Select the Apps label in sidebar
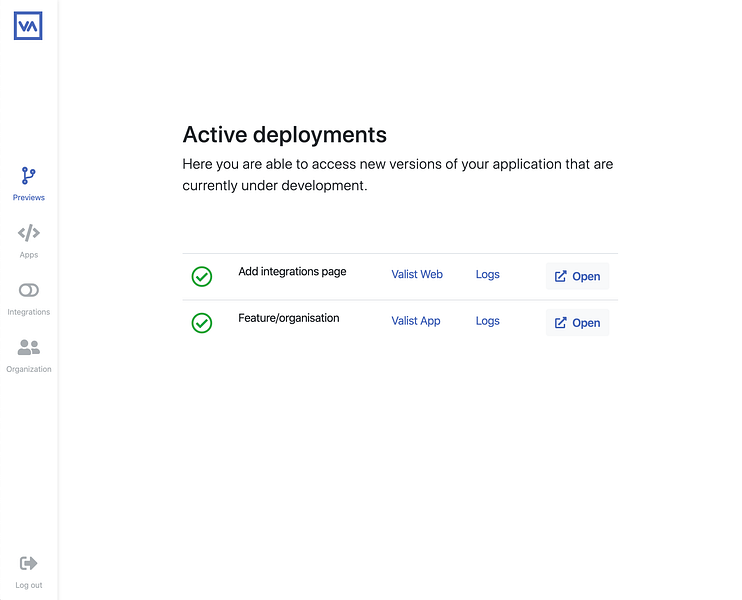The width and height of the screenshot is (742, 600). pyautogui.click(x=28, y=255)
